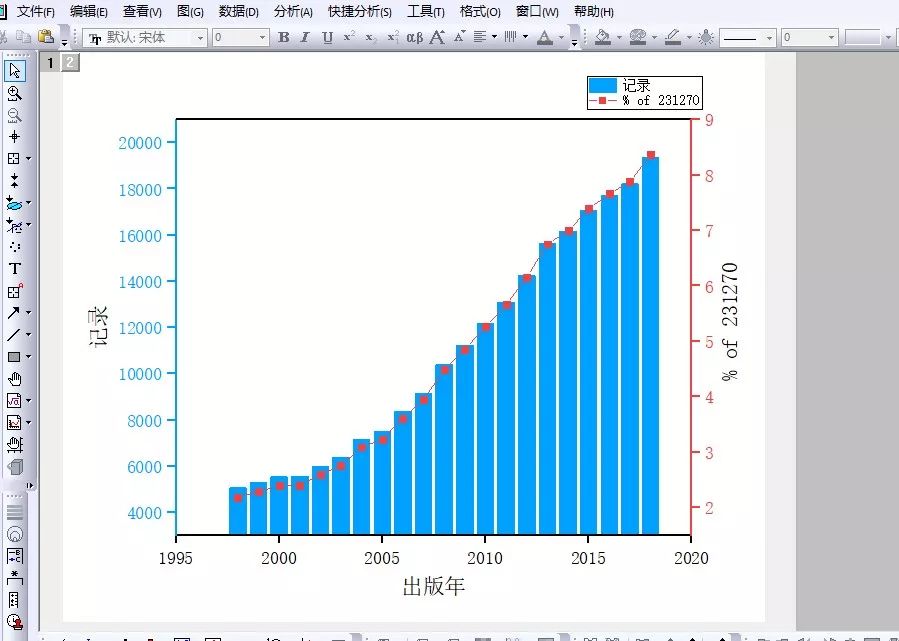Select the Data Selector tool

pos(14,181)
